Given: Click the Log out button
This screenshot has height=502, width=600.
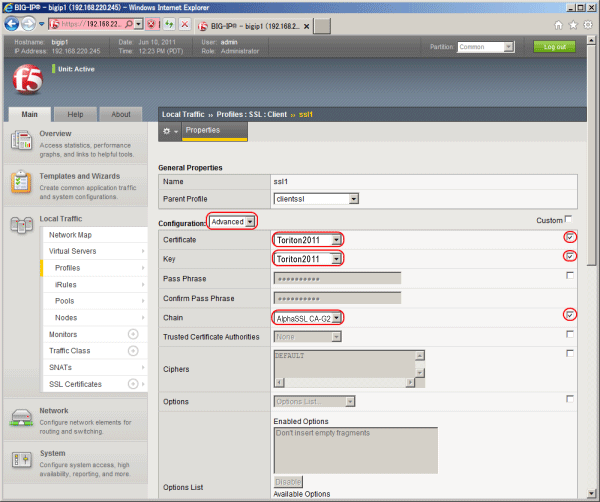Looking at the screenshot, I should (554, 47).
